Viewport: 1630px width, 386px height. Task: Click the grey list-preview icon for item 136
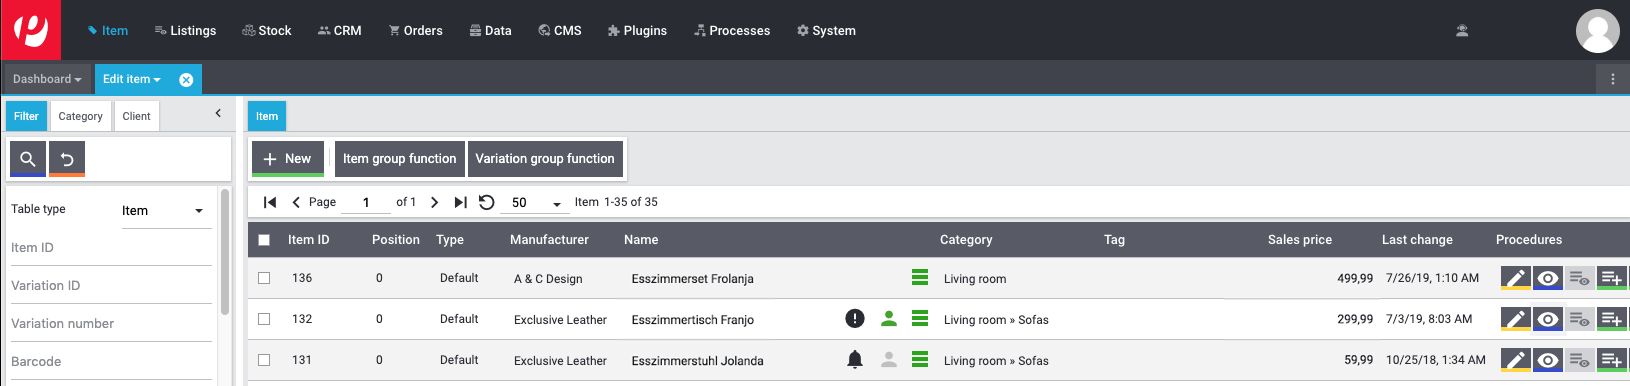(x=1580, y=278)
